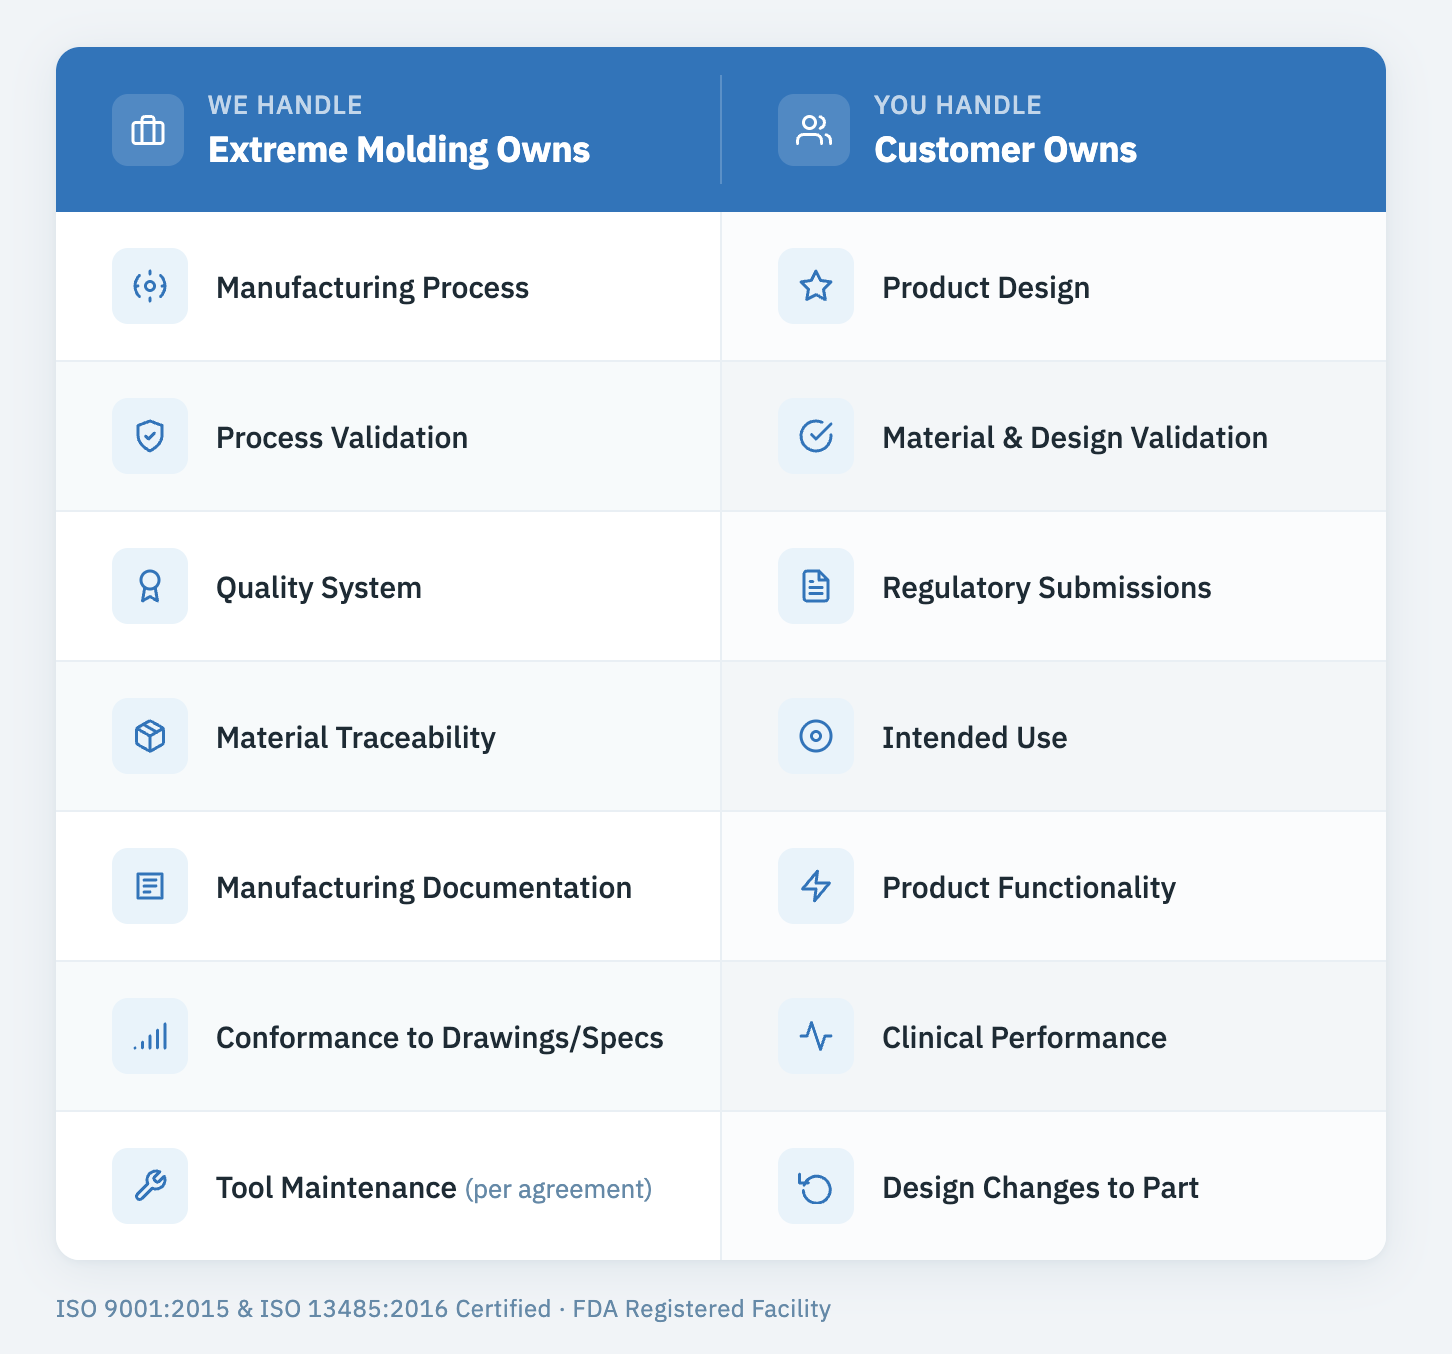Click the 'Product Design' text

pyautogui.click(x=986, y=288)
